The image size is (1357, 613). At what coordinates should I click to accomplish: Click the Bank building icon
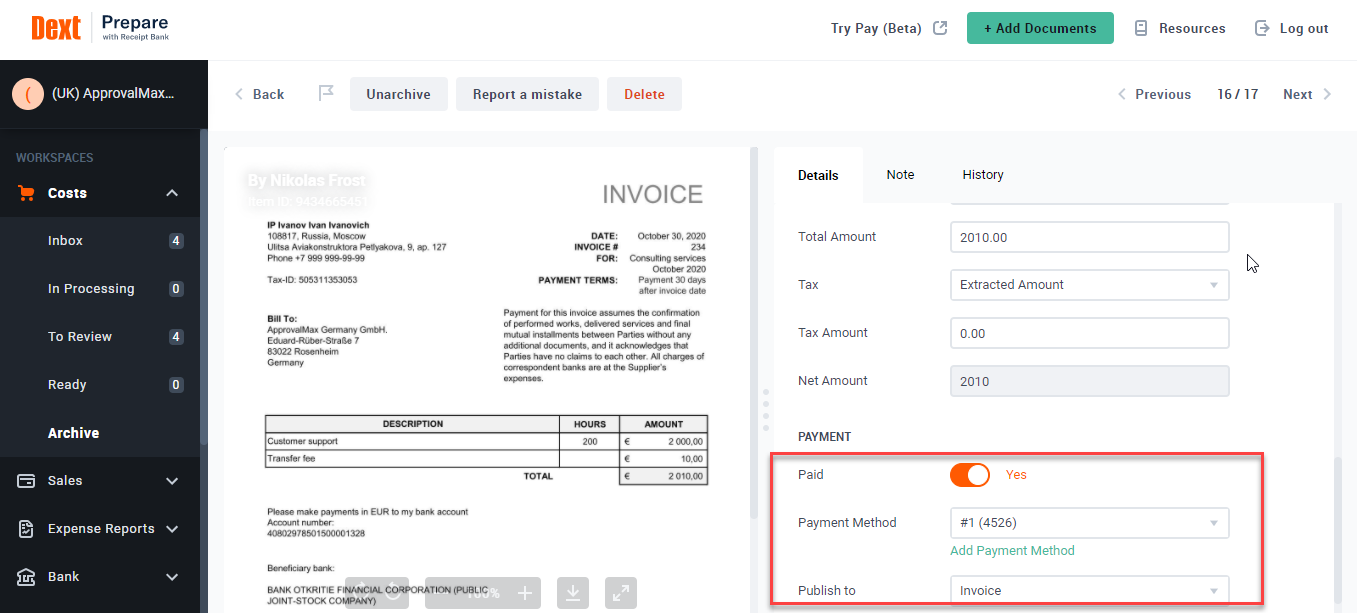[27, 577]
